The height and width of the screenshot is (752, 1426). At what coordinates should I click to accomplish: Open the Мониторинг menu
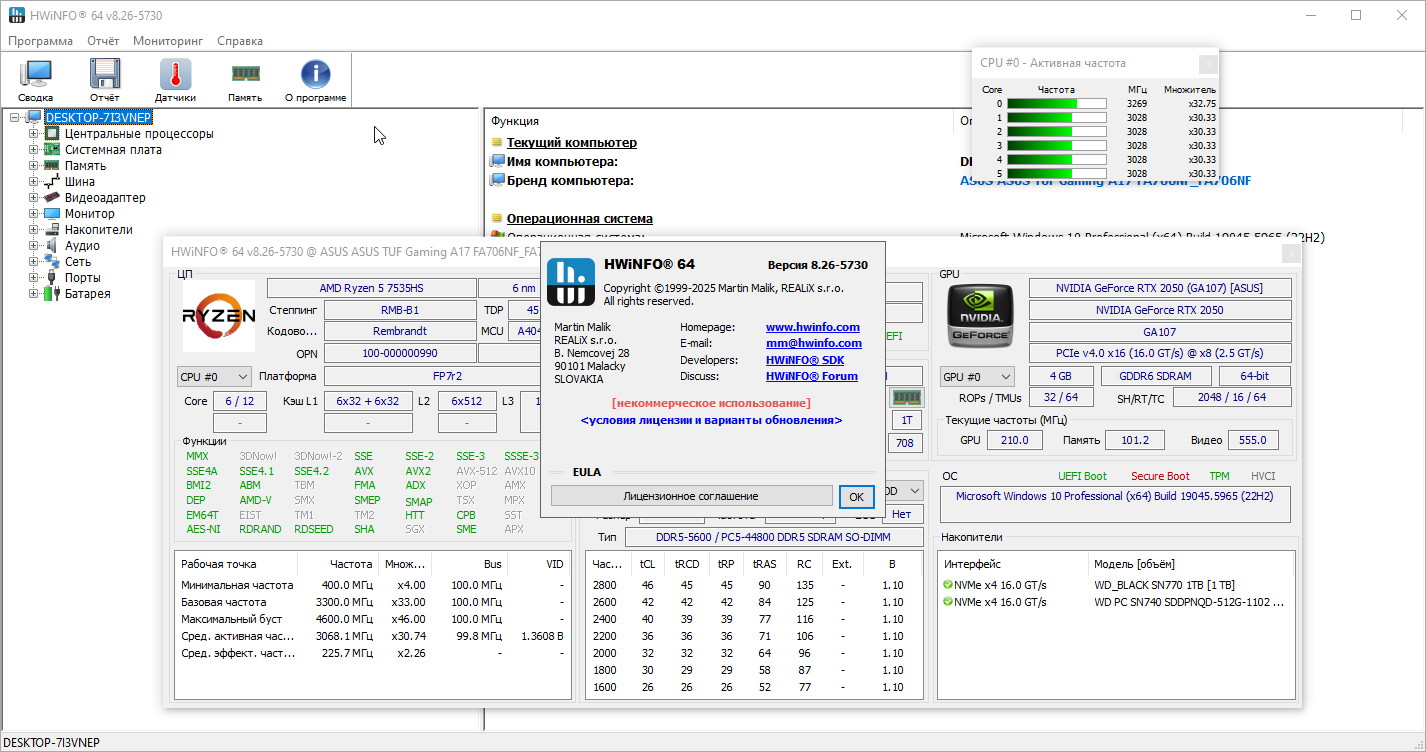(168, 41)
